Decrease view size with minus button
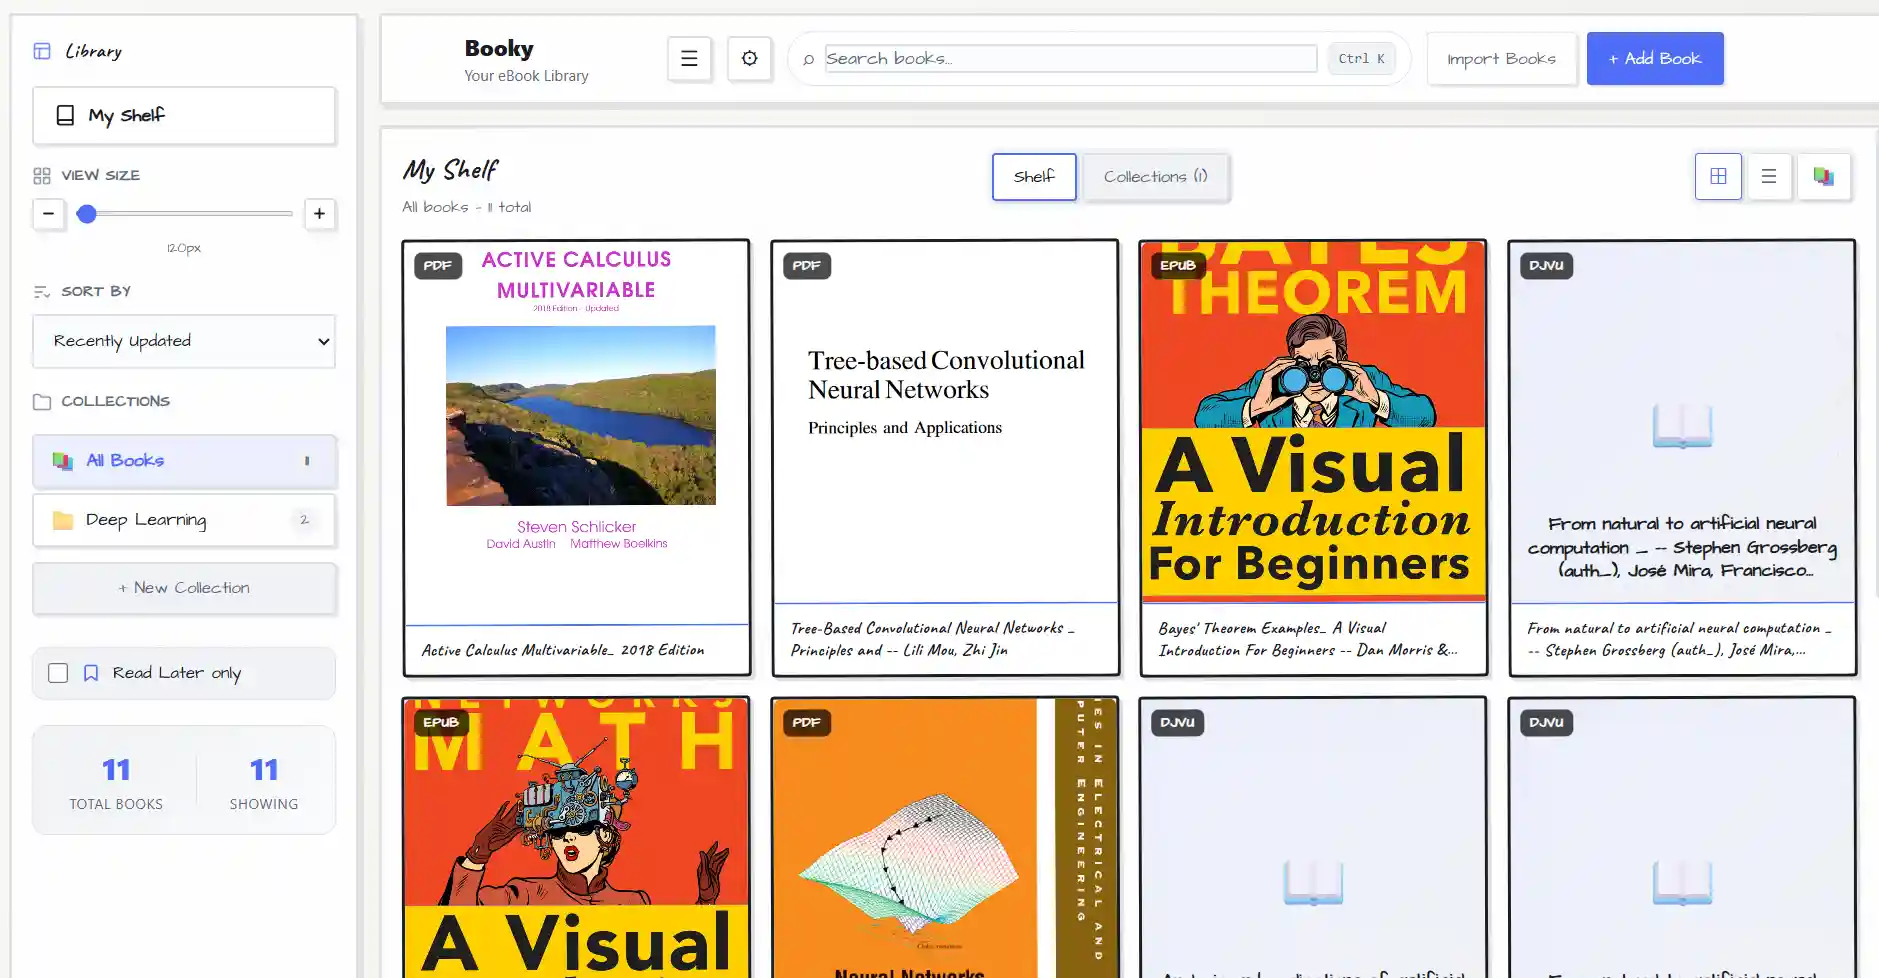Viewport: 1879px width, 978px height. [48, 213]
